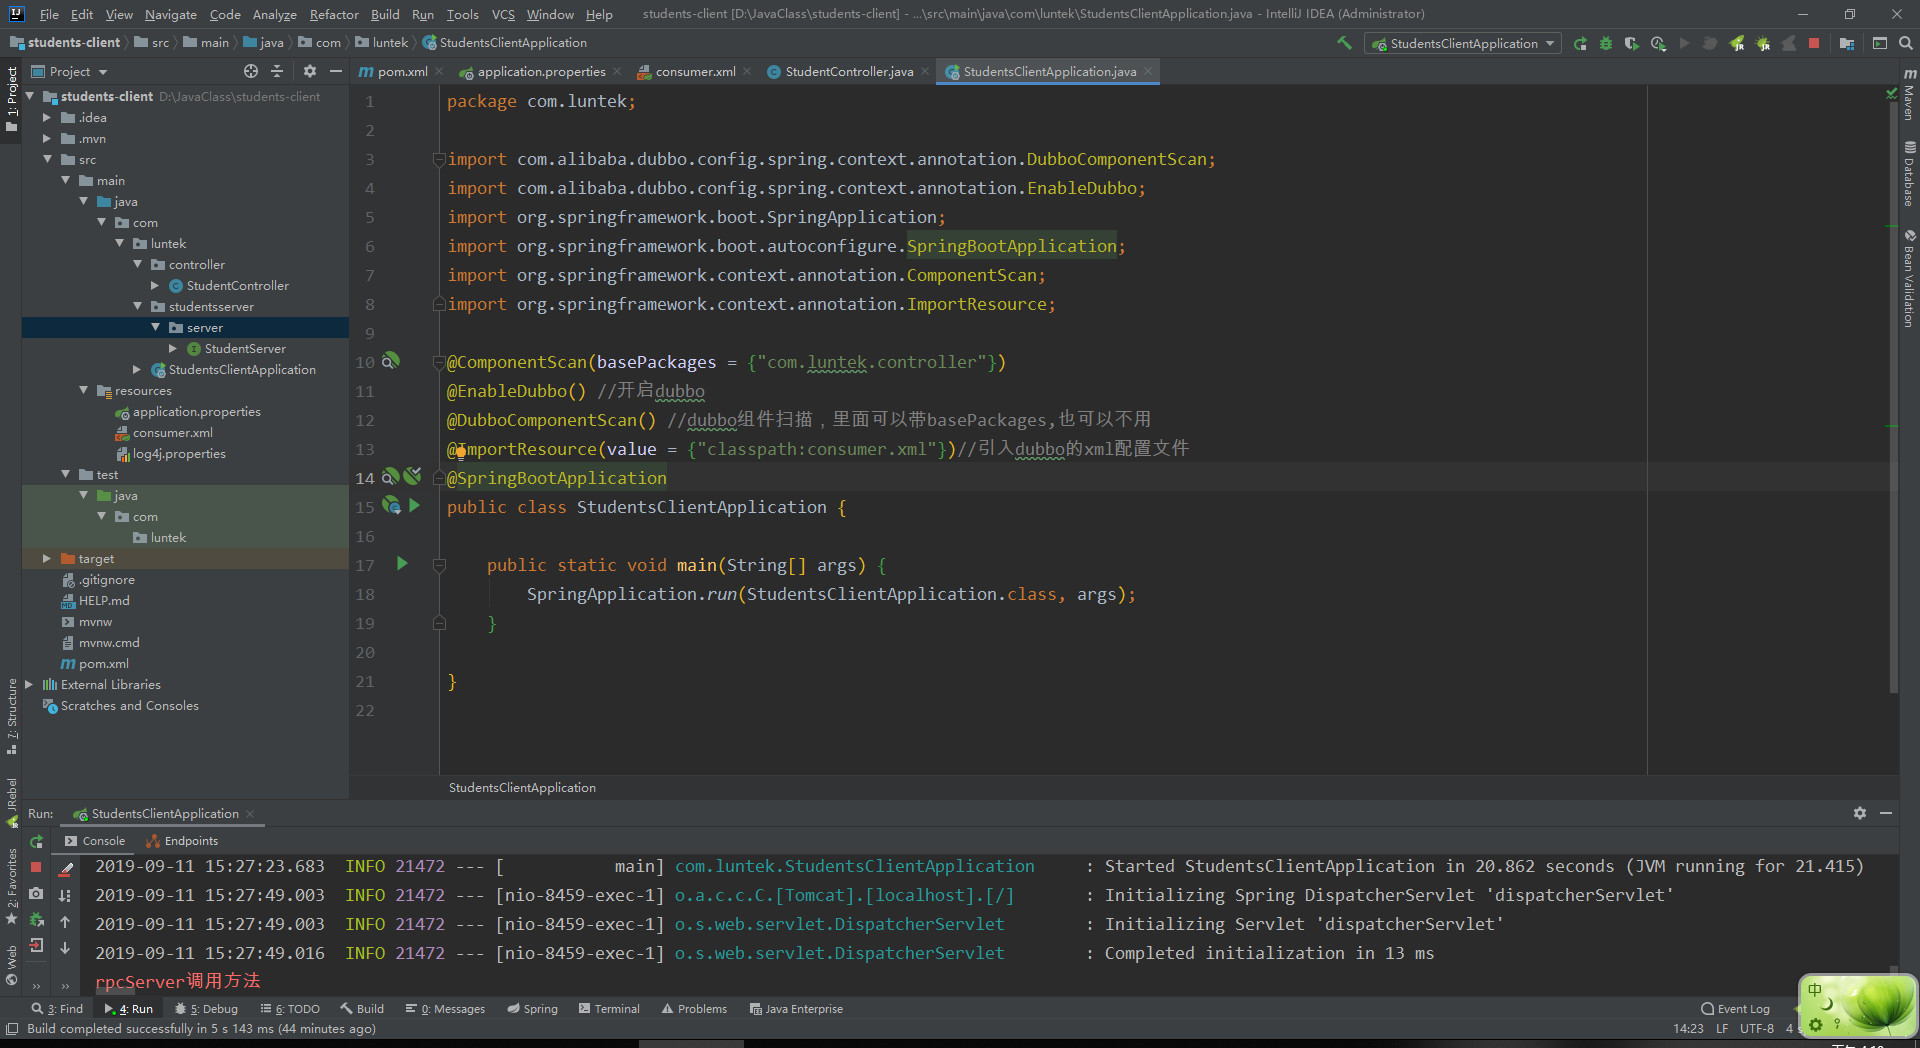Toggle imports code fold marker
1920x1048 pixels.
click(x=439, y=159)
